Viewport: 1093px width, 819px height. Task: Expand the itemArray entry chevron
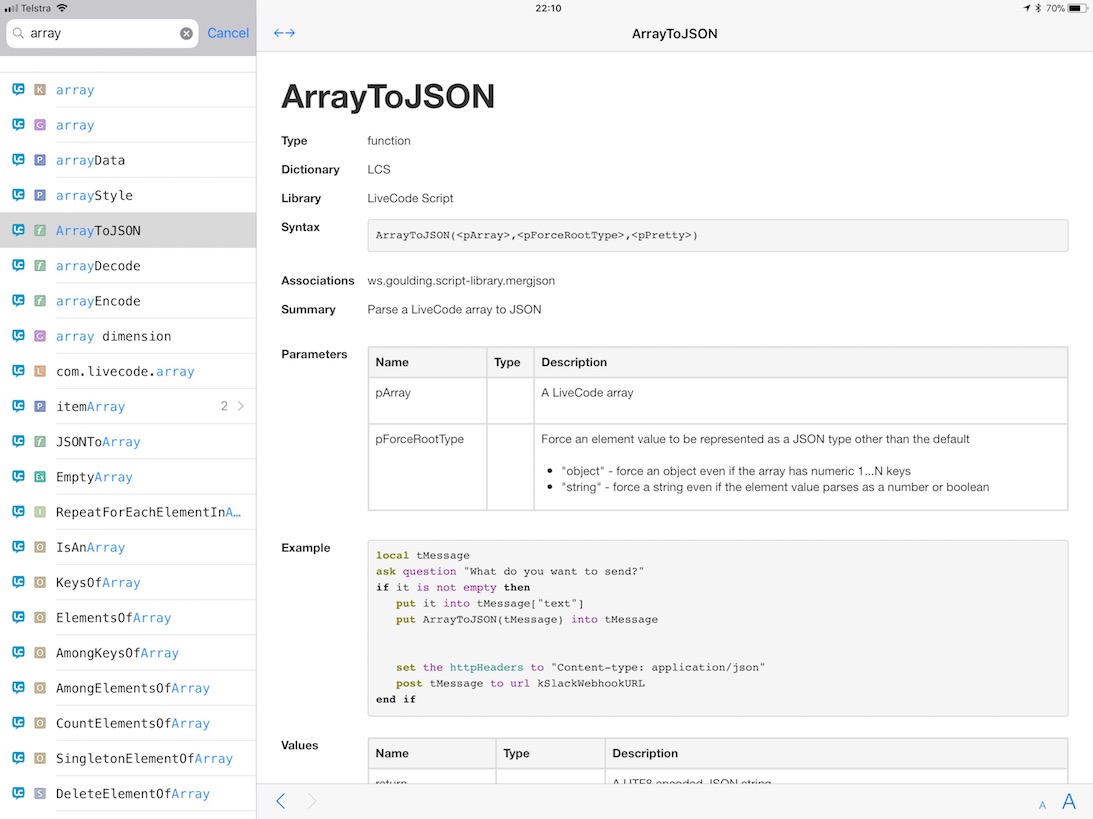coord(241,406)
